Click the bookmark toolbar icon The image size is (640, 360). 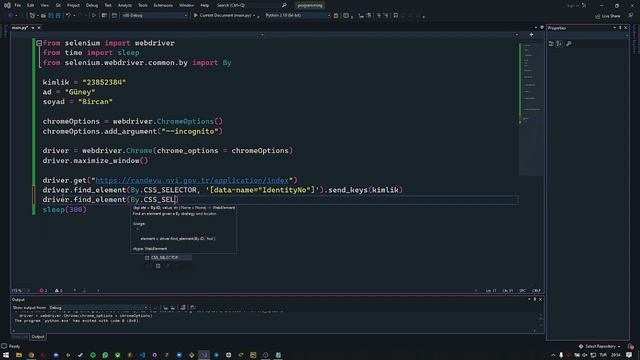[x=396, y=16]
